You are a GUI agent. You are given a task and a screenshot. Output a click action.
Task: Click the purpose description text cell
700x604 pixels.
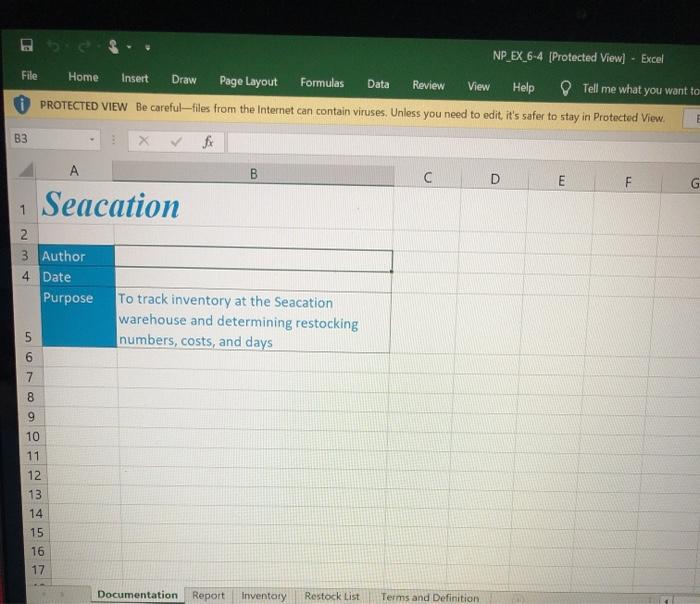click(x=254, y=321)
